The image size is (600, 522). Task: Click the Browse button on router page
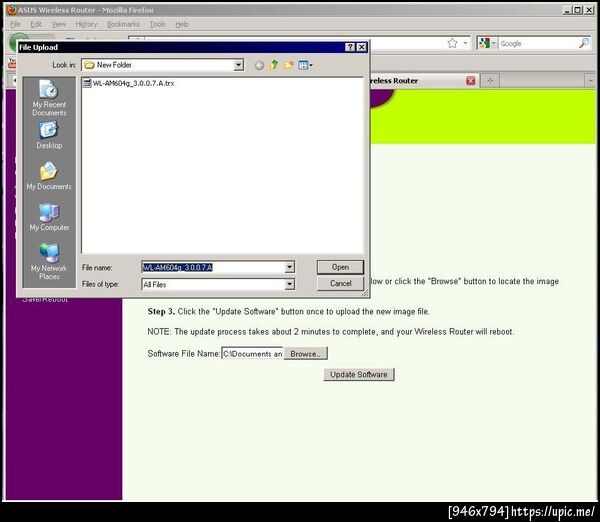(x=305, y=354)
